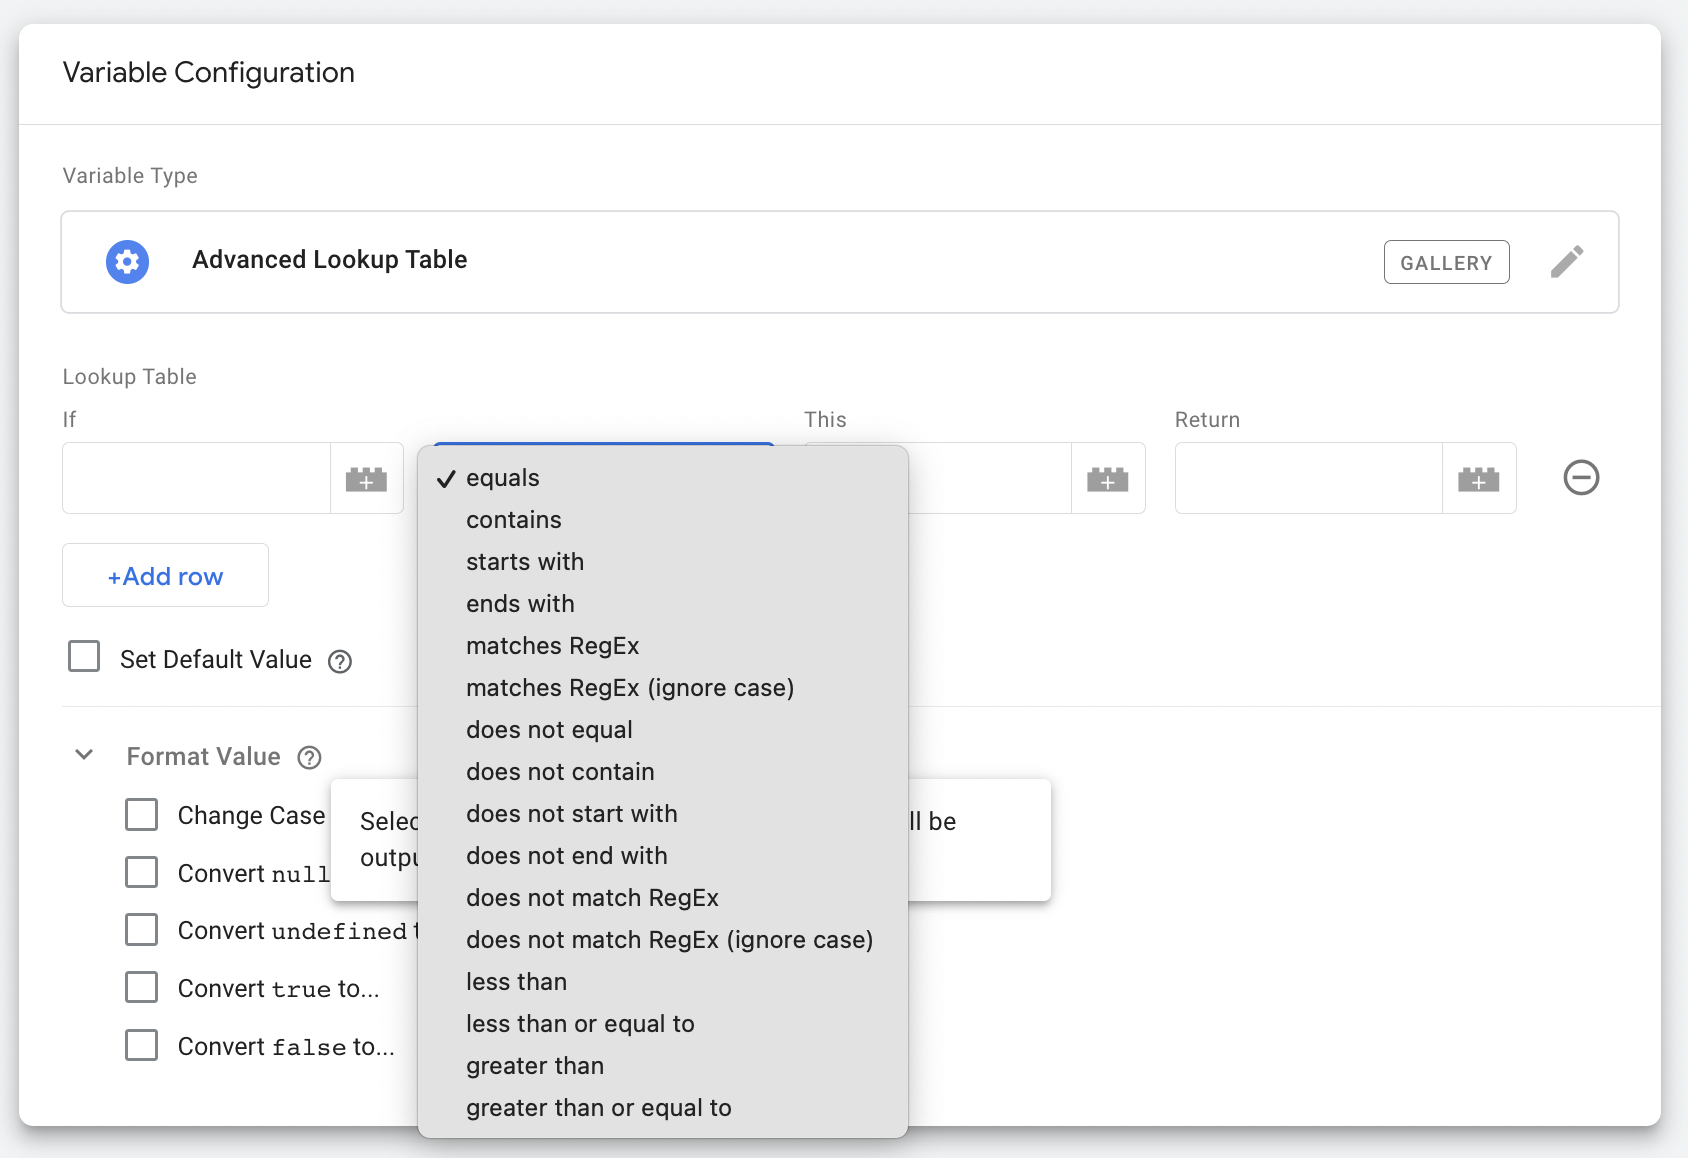Tick the Convert undefined checkbox

142,929
